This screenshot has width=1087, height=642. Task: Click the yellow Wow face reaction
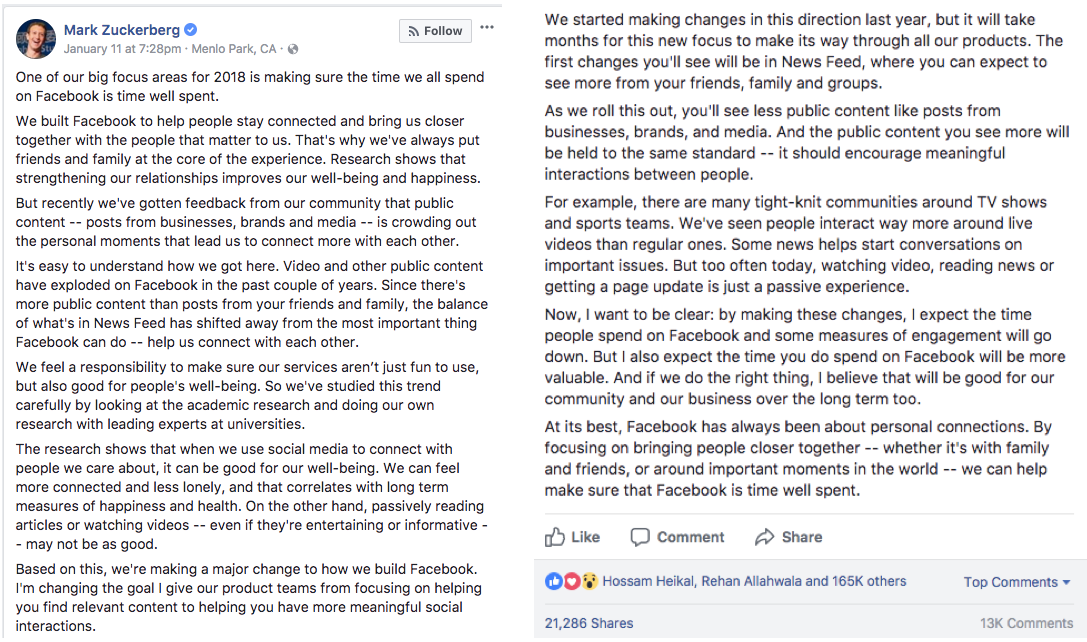click(x=590, y=581)
